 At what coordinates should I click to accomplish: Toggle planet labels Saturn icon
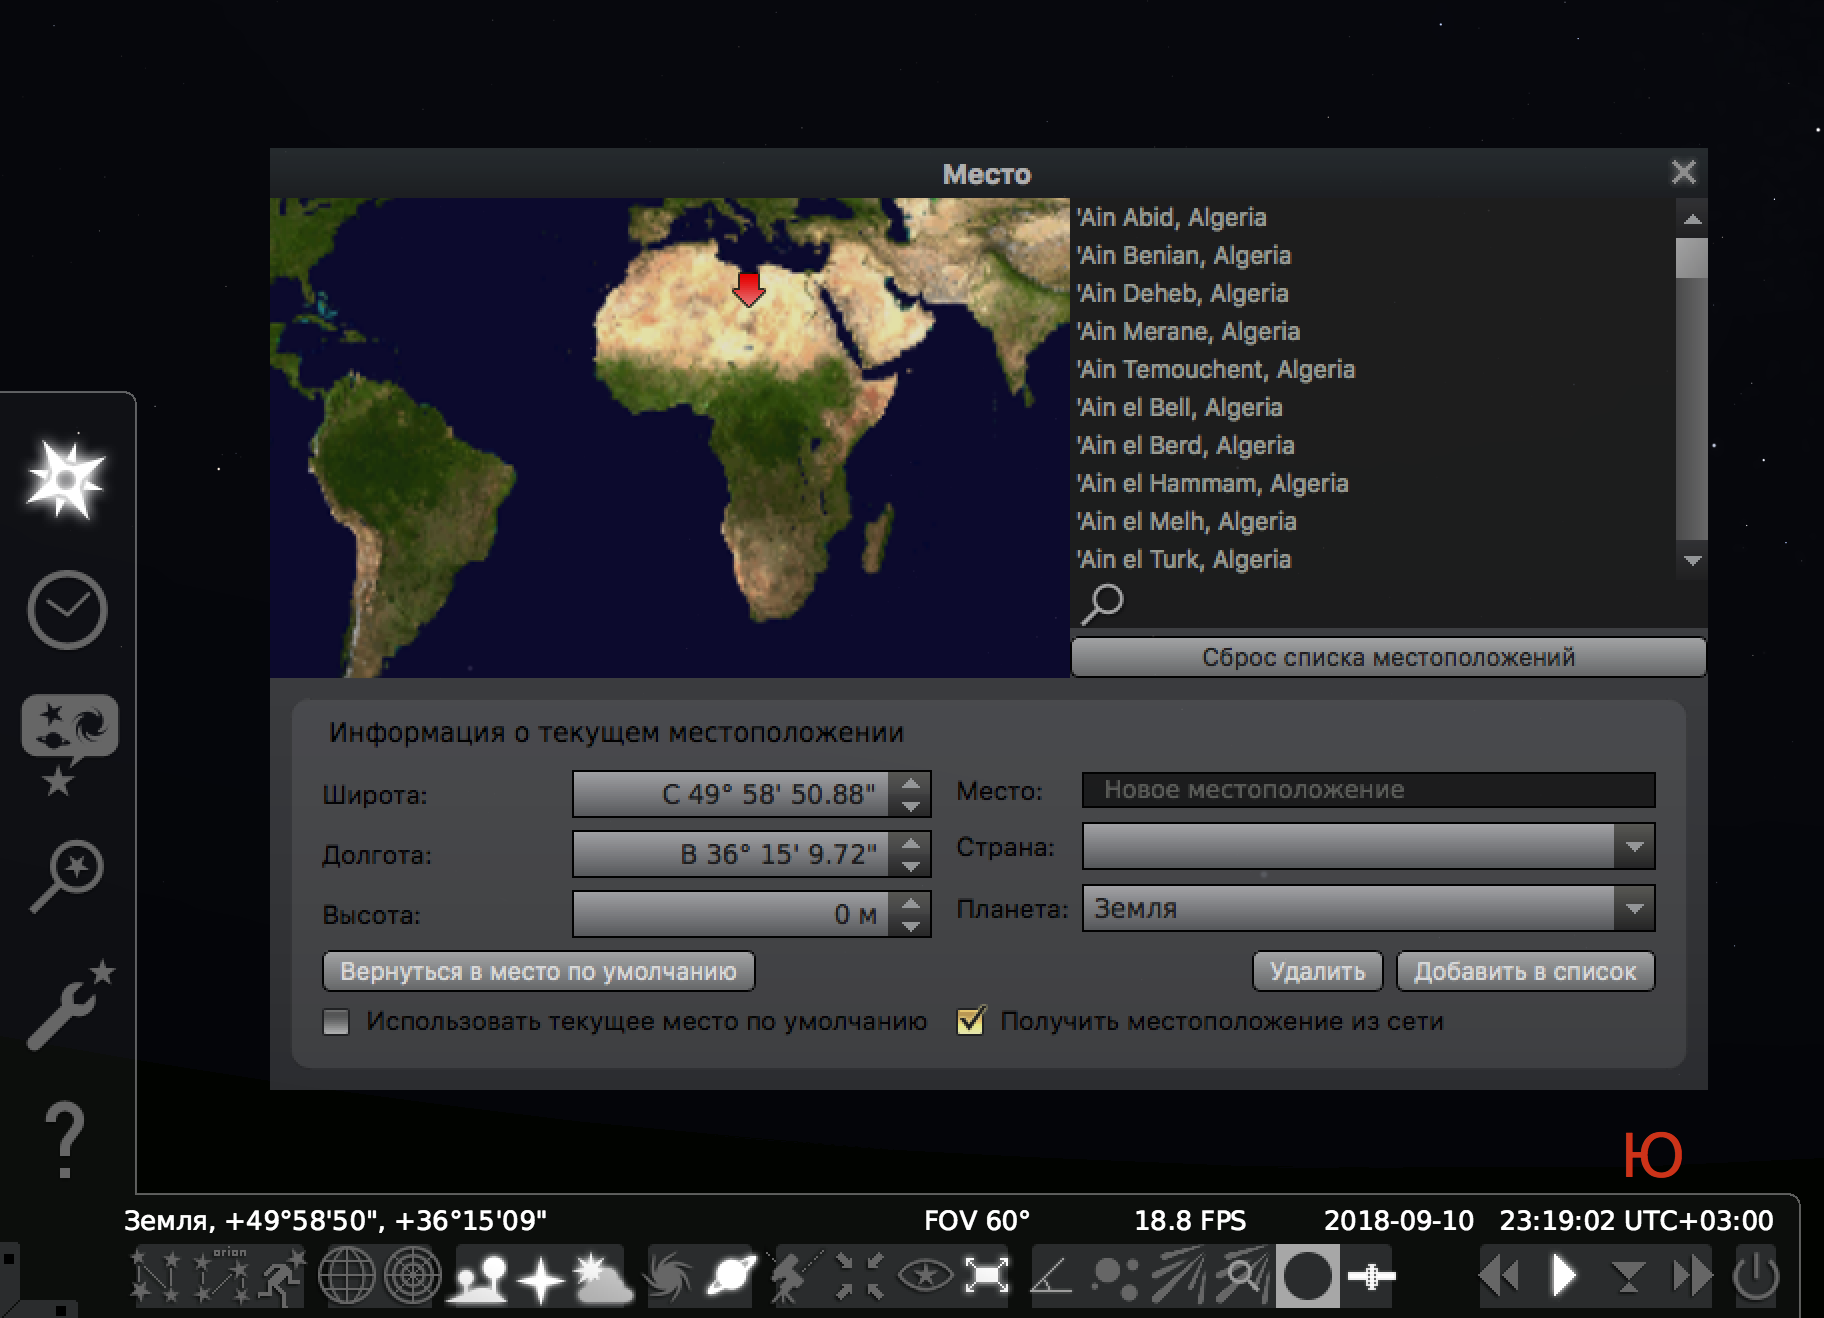click(731, 1277)
